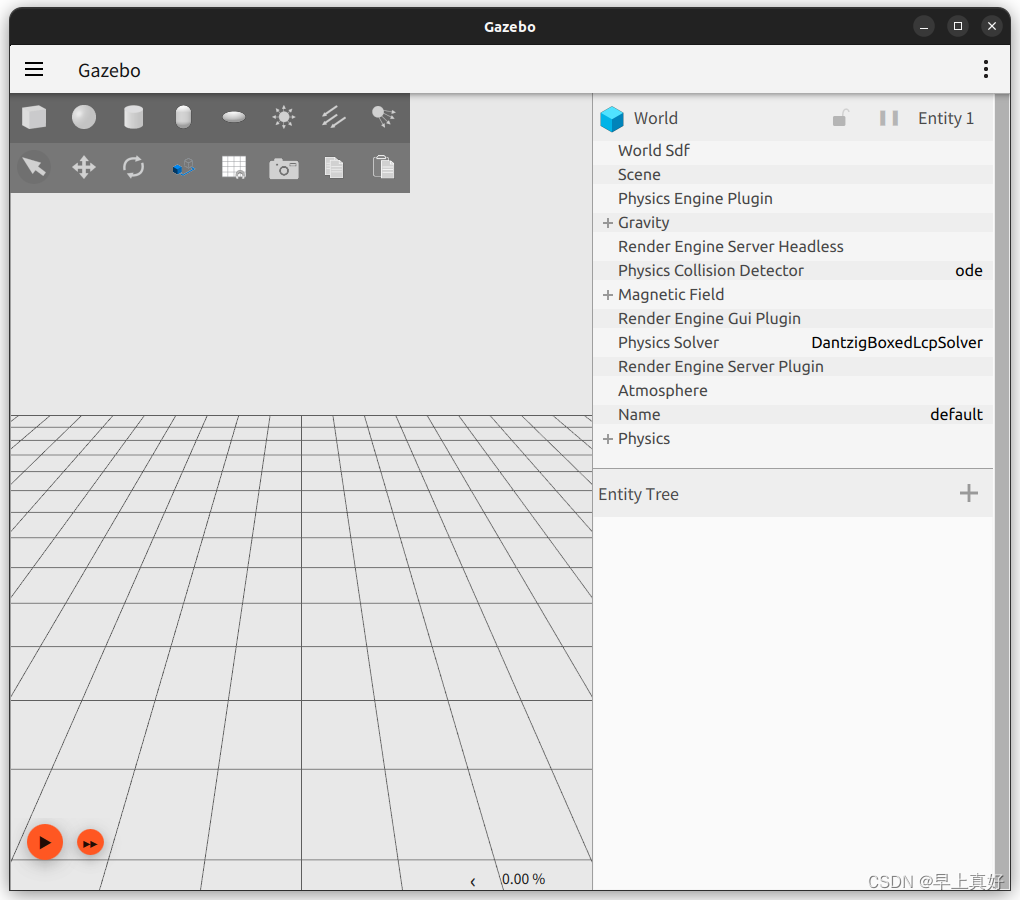1020x900 pixels.
Task: Toggle the component inspector pause
Action: pyautogui.click(x=889, y=118)
